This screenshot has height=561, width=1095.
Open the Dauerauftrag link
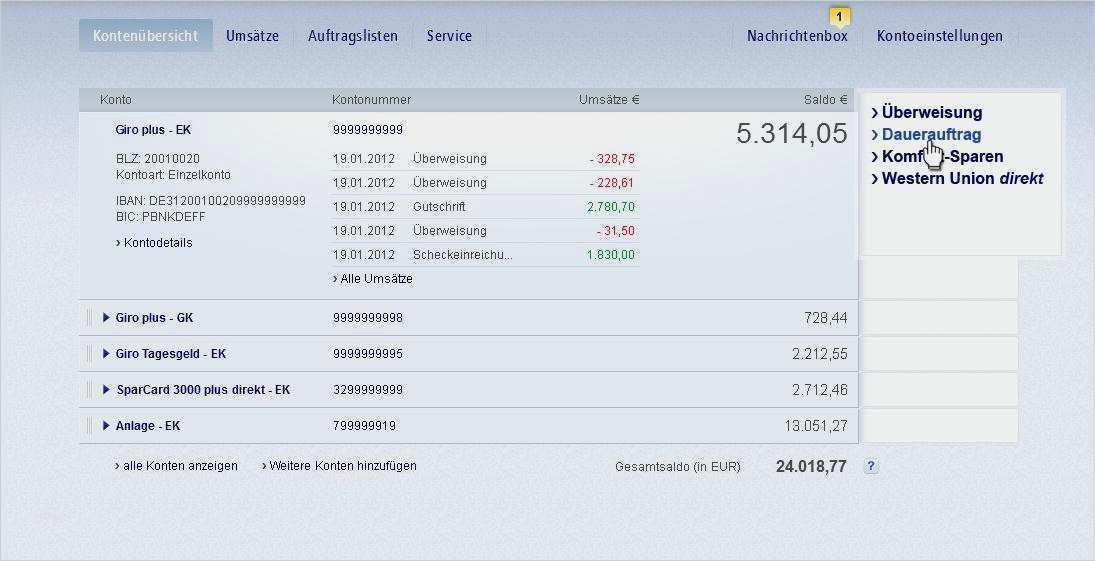(930, 135)
